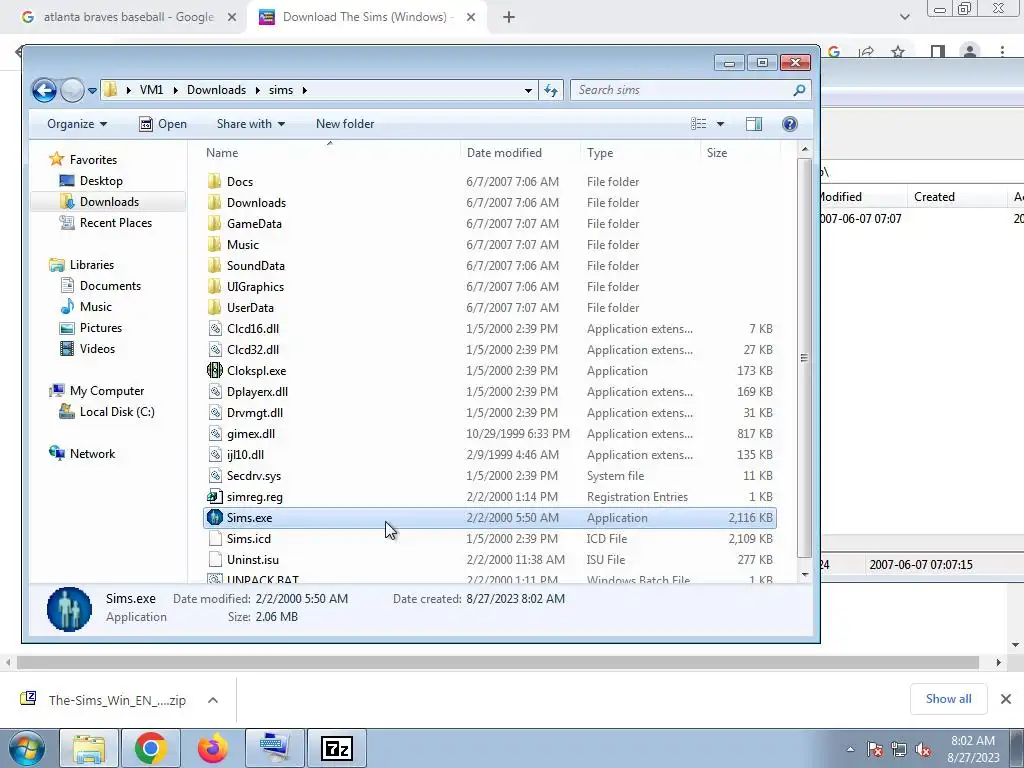Open the address bar history dropdown
1024x768 pixels.
pyautogui.click(x=528, y=90)
